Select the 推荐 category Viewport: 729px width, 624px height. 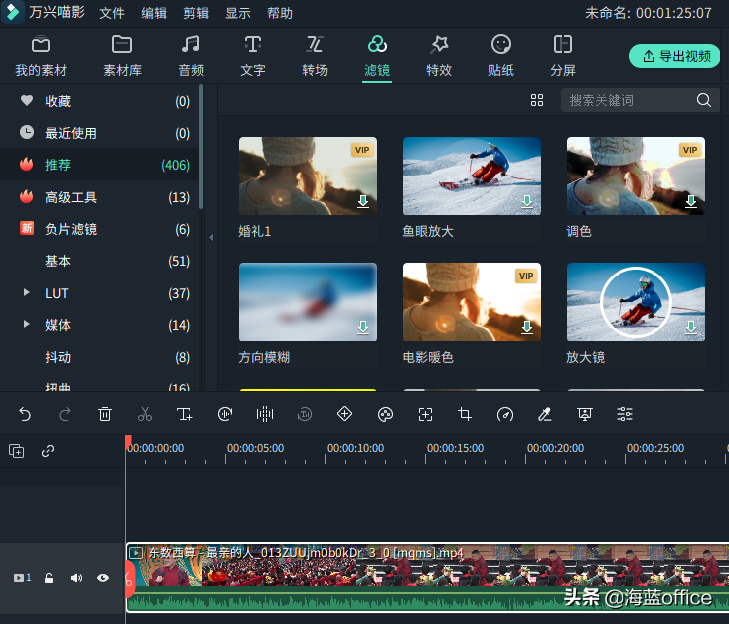[99, 165]
